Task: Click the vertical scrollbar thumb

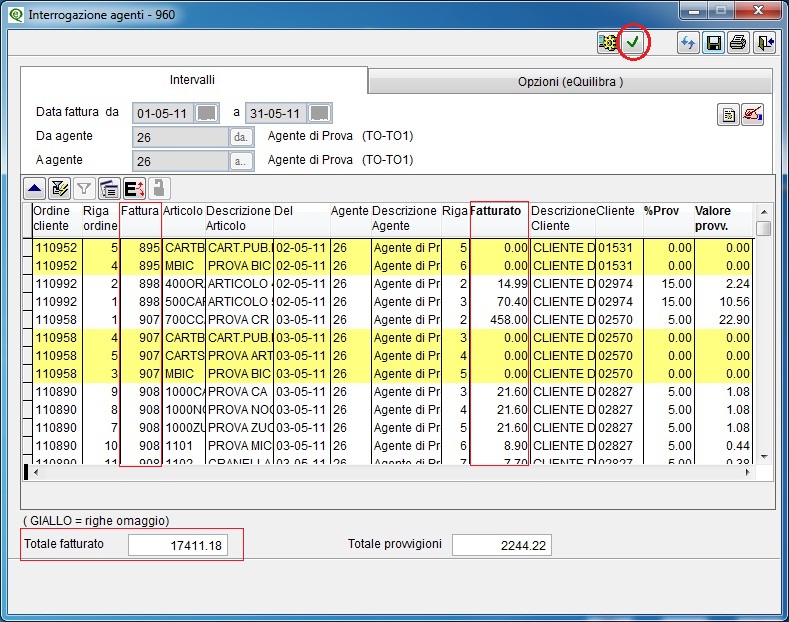Action: point(764,228)
